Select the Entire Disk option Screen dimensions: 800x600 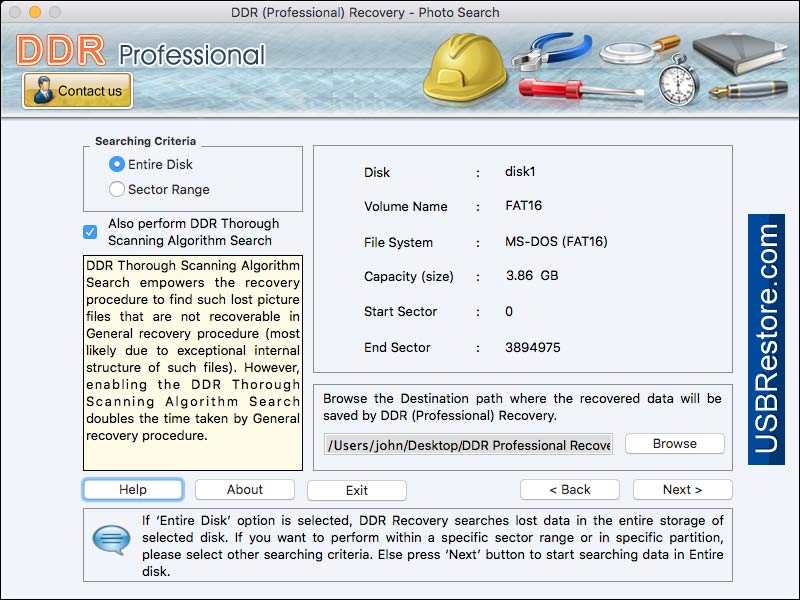pyautogui.click(x=117, y=164)
